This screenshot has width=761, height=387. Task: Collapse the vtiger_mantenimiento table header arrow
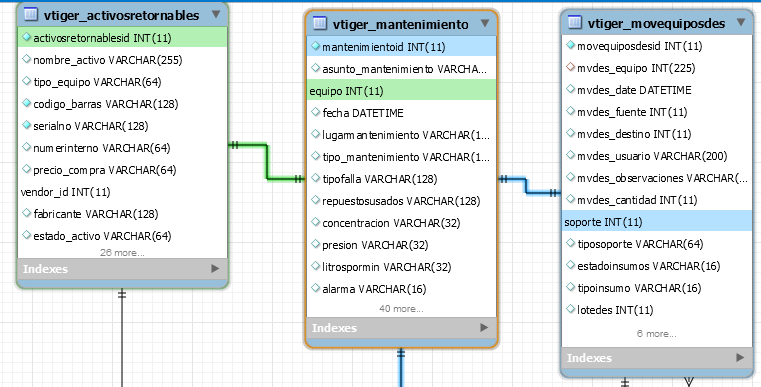coord(485,23)
